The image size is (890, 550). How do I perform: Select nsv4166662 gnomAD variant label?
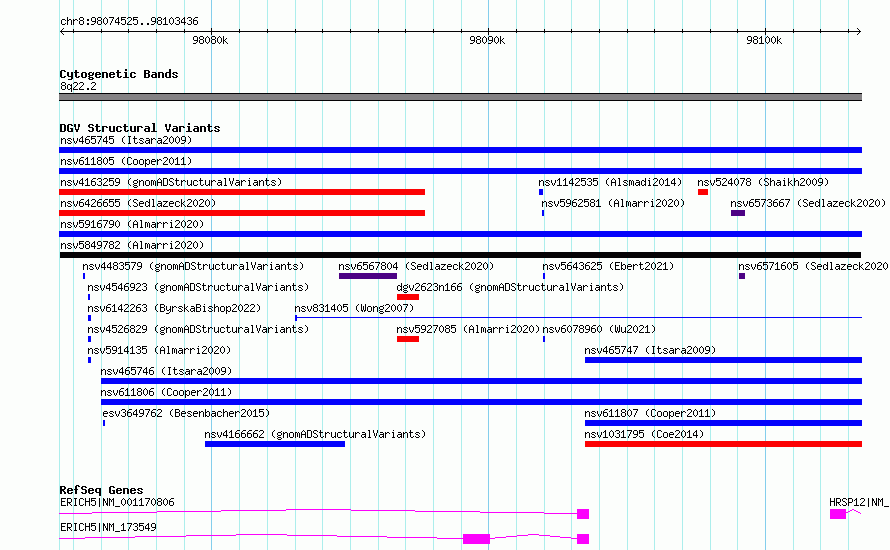315,434
